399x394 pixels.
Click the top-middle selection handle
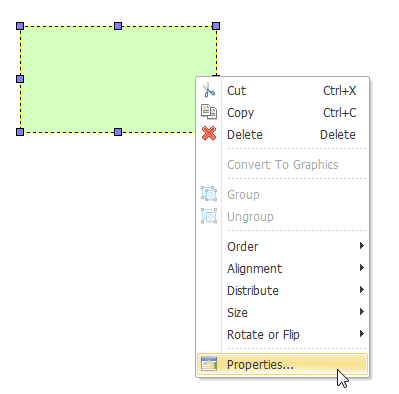pyautogui.click(x=118, y=26)
